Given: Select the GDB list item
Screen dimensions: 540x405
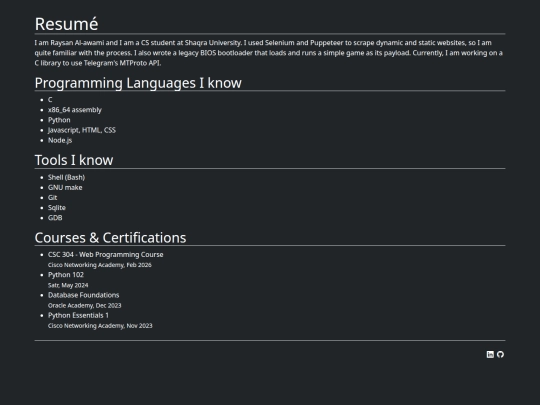Looking at the screenshot, I should pyautogui.click(x=55, y=218).
